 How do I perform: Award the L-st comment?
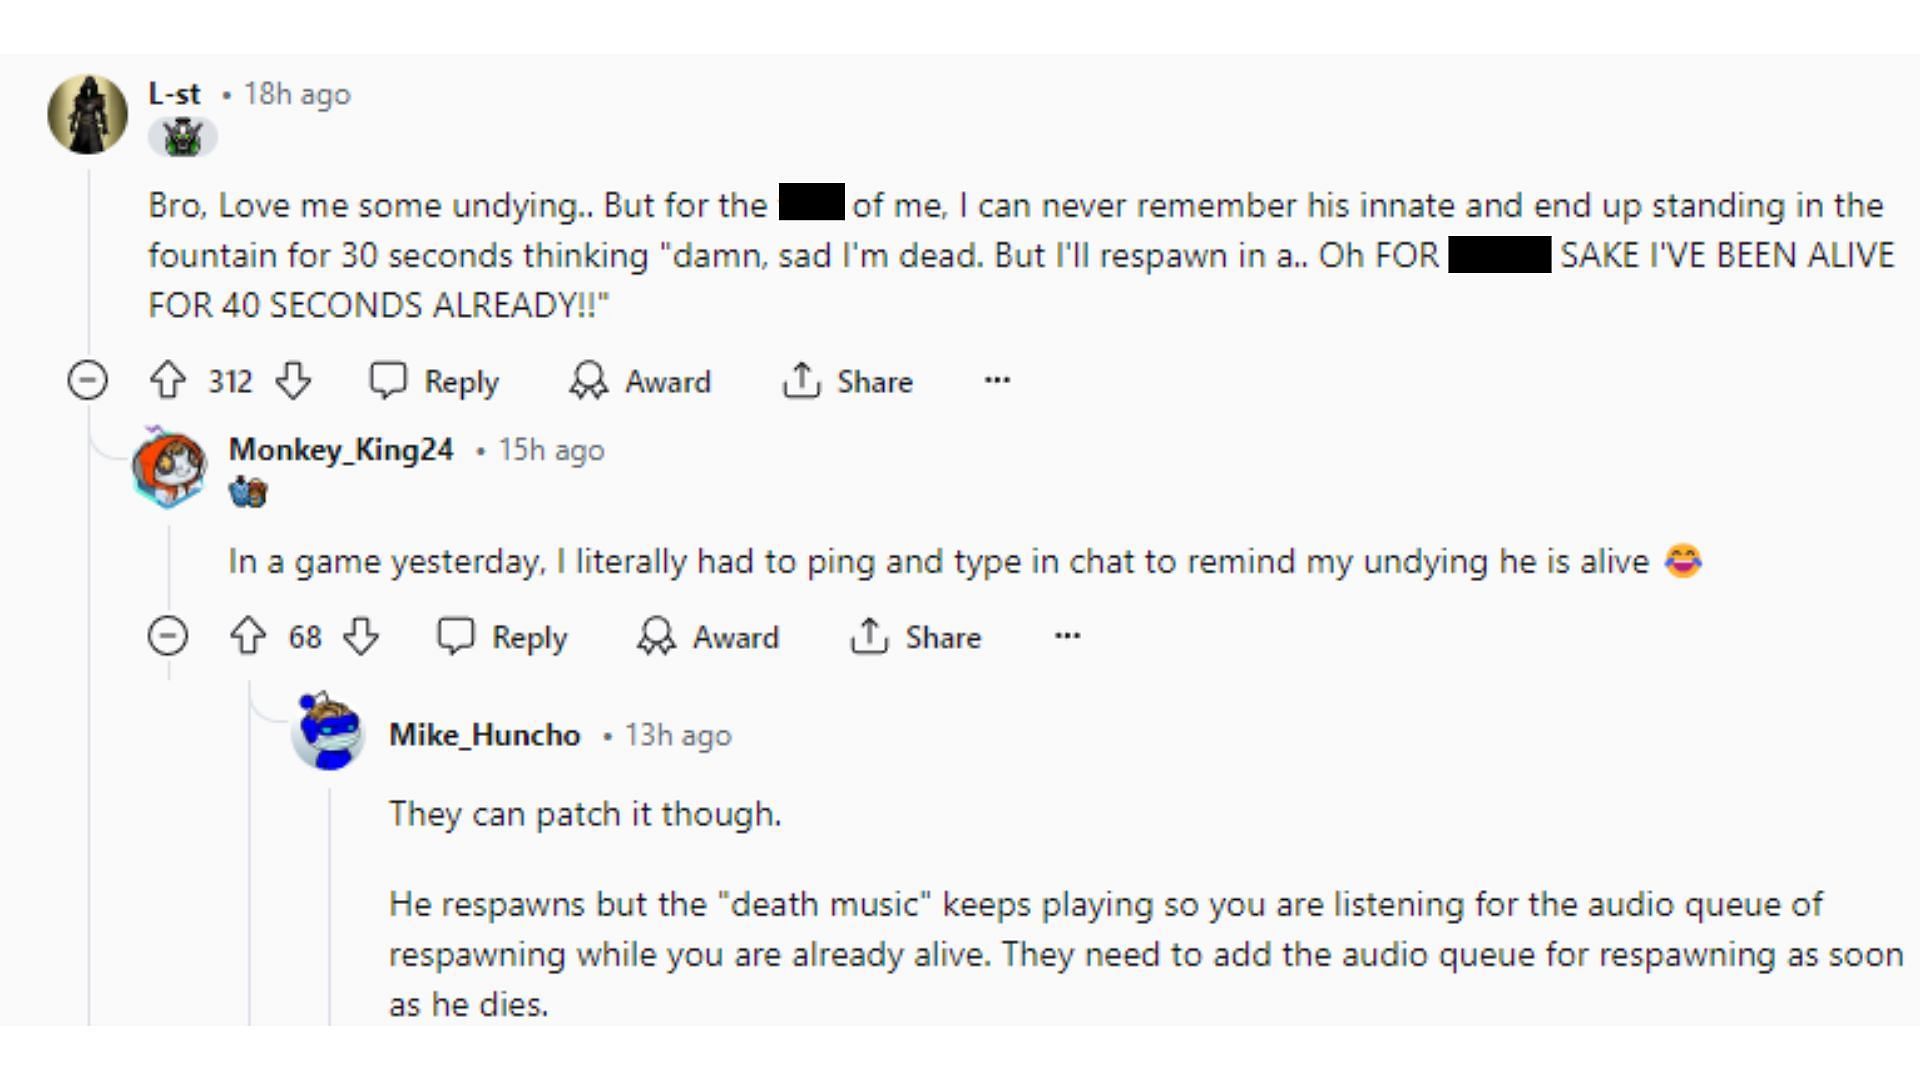(642, 381)
